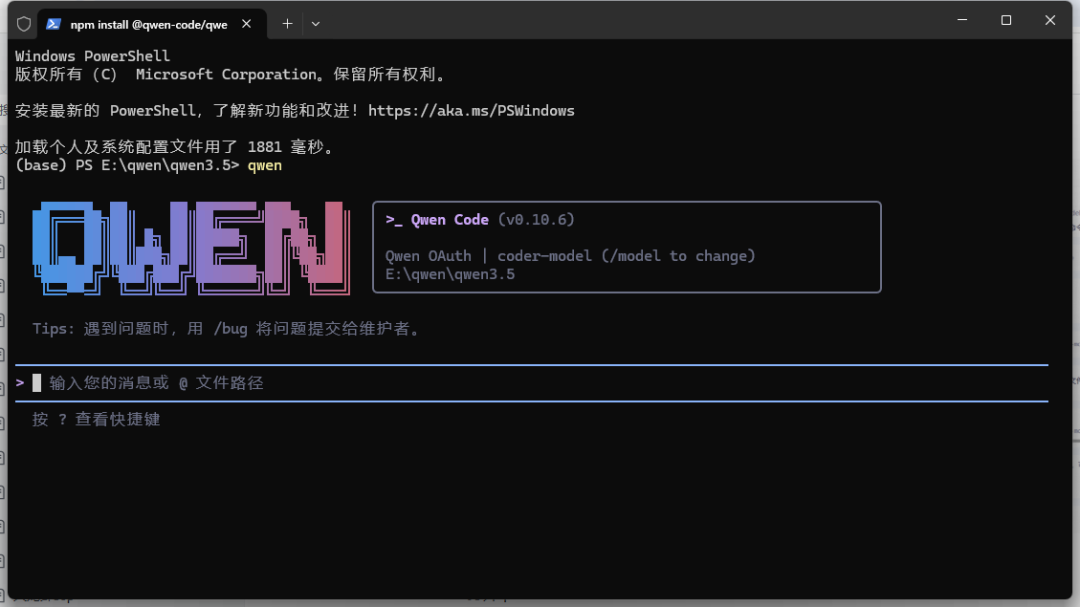Close the npm install @qwen-code tab
Viewport: 1080px width, 607px height.
(x=247, y=24)
